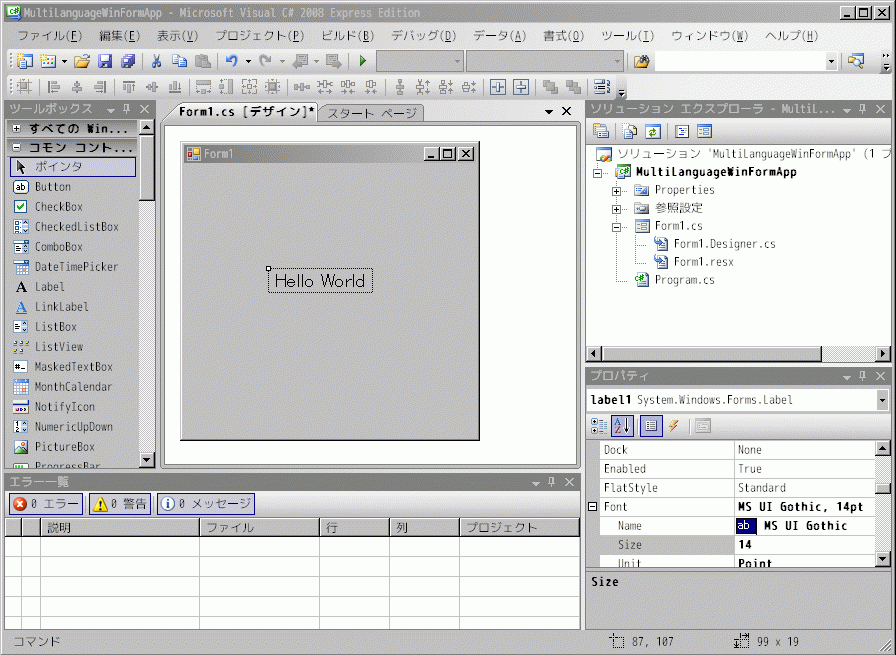Viewport: 896px width, 655px height.
Task: Click the Font Size value field
Action: tap(805, 545)
